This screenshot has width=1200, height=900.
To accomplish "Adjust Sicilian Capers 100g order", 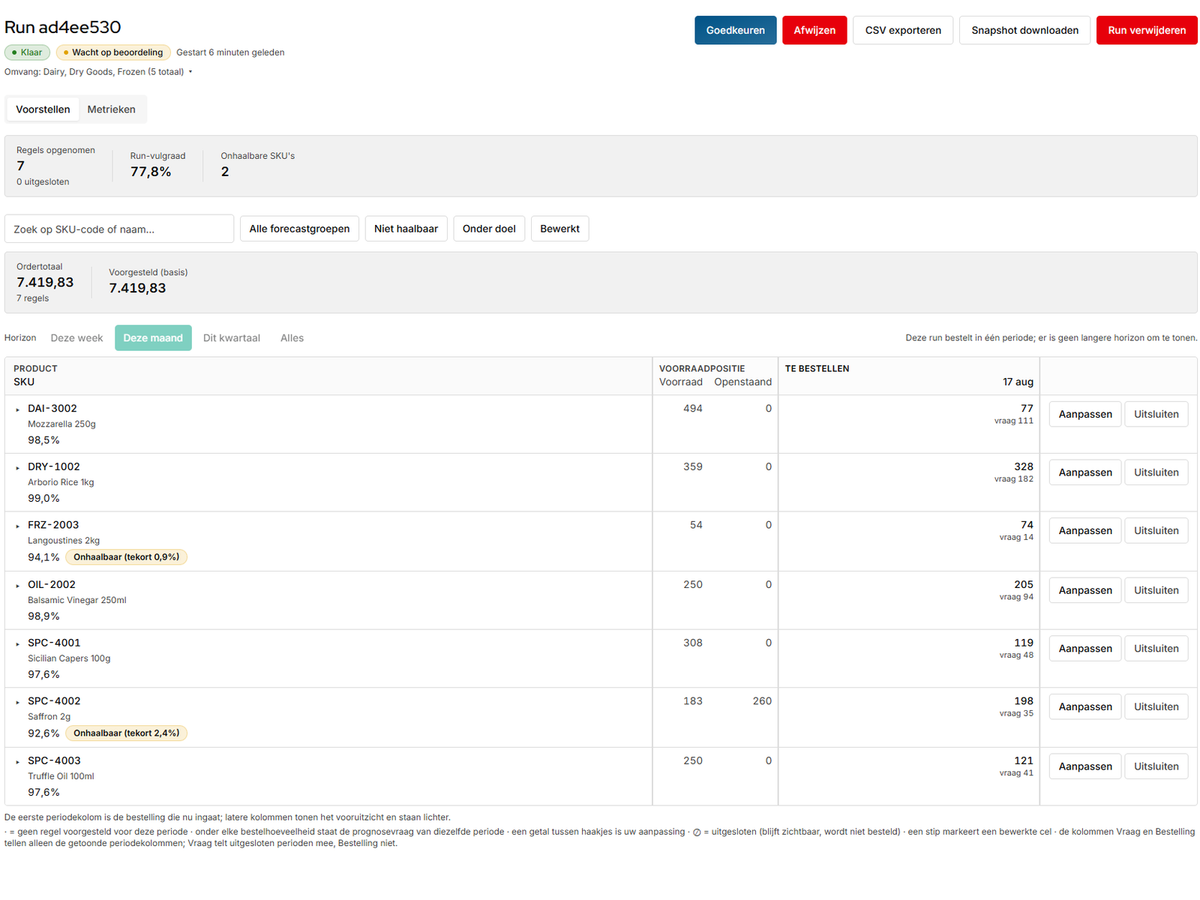I will coord(1085,648).
